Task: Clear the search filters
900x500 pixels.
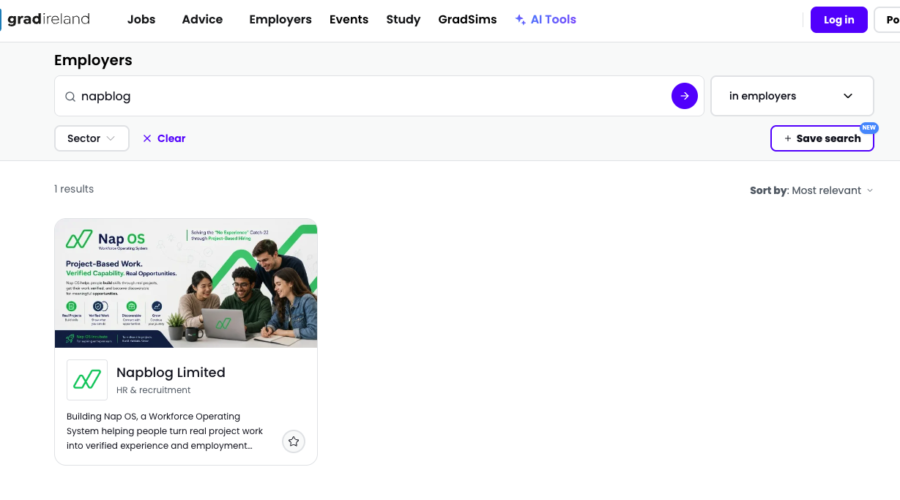Action: [x=164, y=138]
